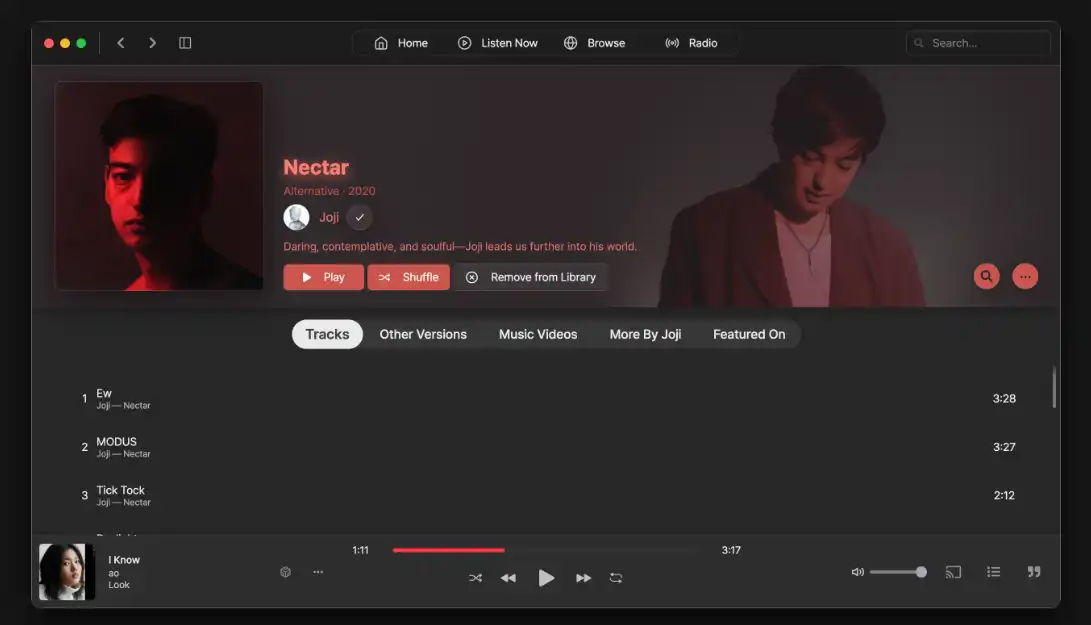The image size is (1091, 625).
Task: Open the player bar ellipsis menu
Action: [x=318, y=572]
